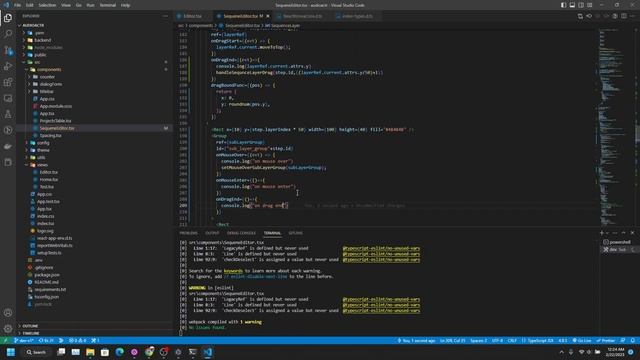Toggle primary side bar layout button
This screenshot has height=360, width=640.
[x=563, y=5]
